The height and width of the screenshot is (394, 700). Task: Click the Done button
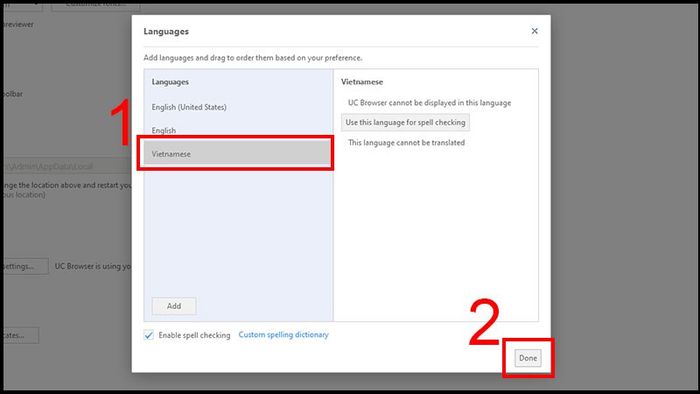528,358
